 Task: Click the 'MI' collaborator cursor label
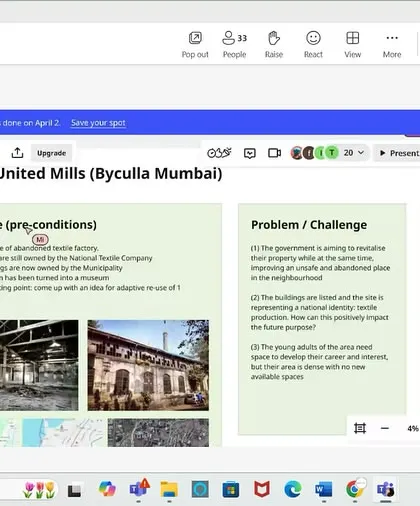click(x=40, y=239)
